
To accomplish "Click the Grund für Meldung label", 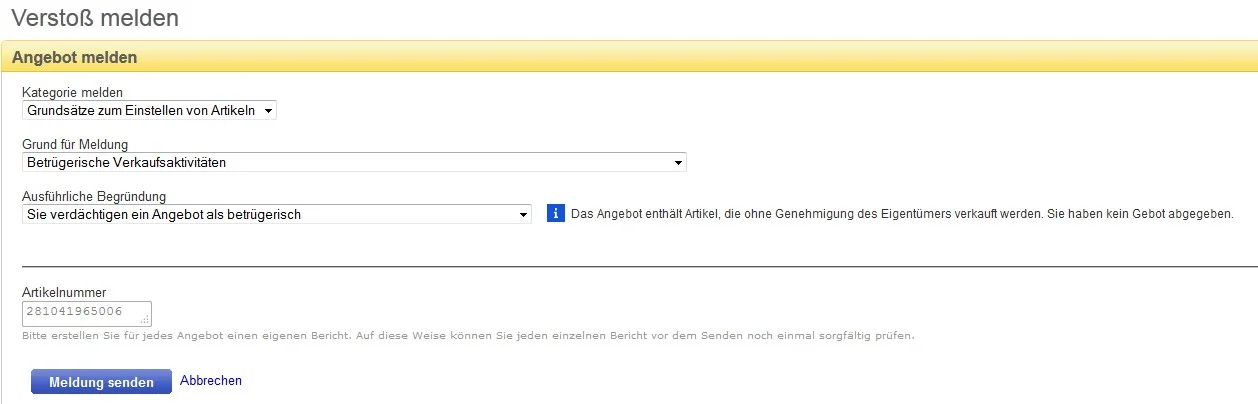I will point(75,145).
